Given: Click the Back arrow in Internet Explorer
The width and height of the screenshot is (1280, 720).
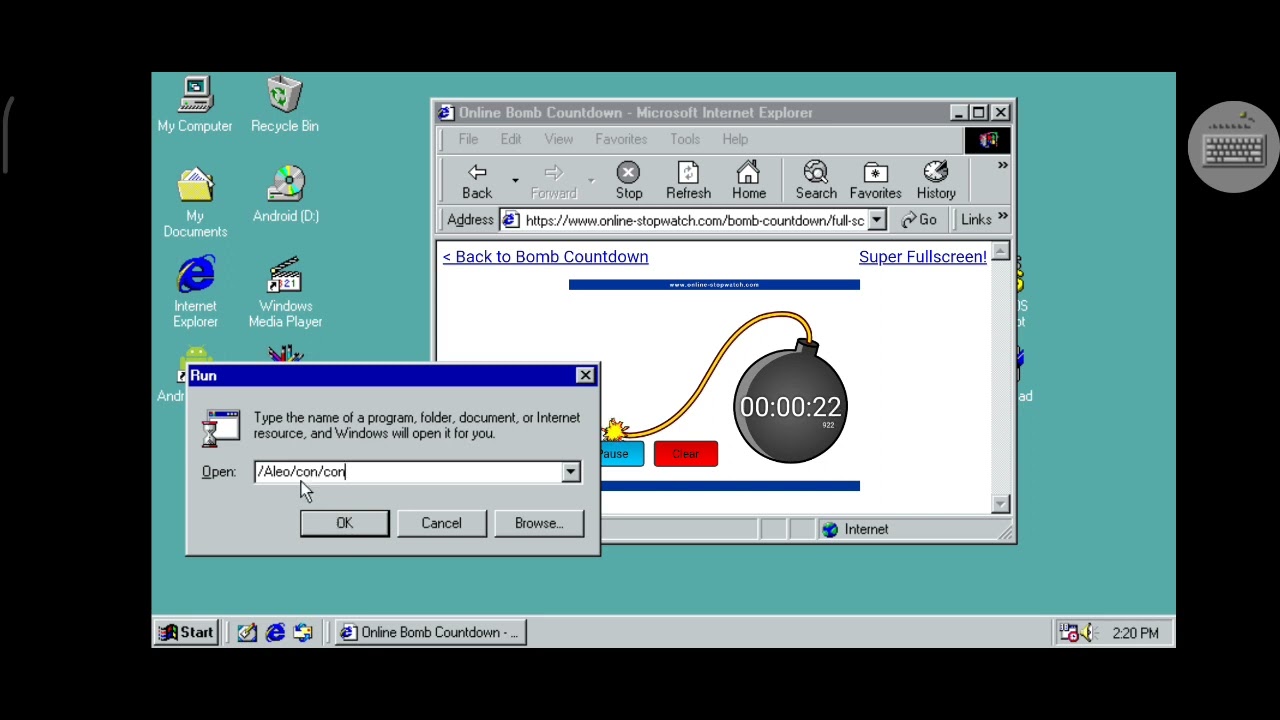Looking at the screenshot, I should pos(477,182).
